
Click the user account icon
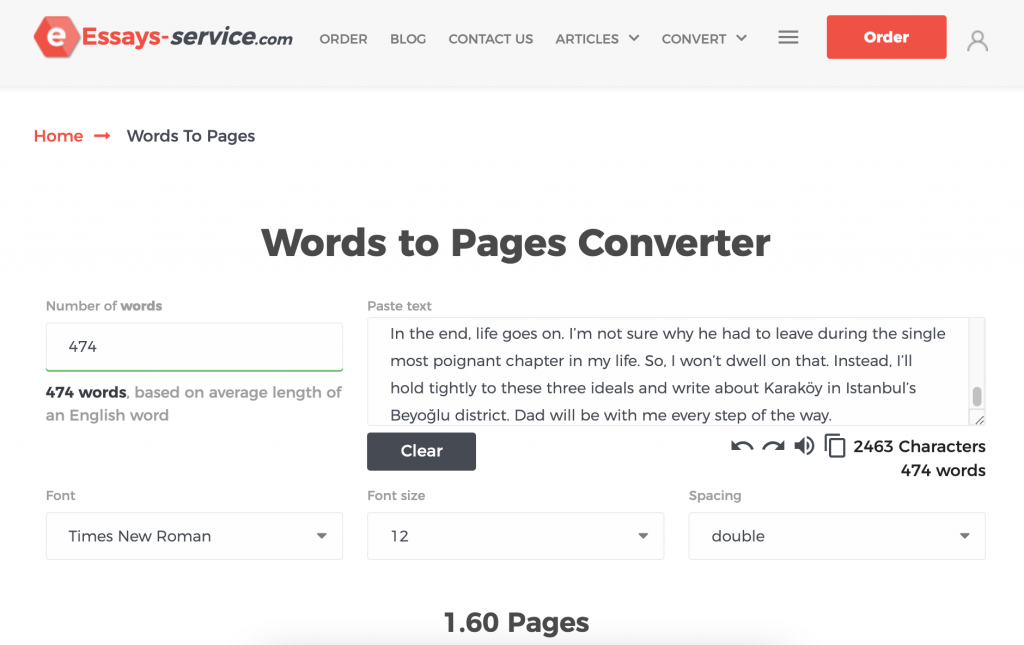pyautogui.click(x=977, y=40)
